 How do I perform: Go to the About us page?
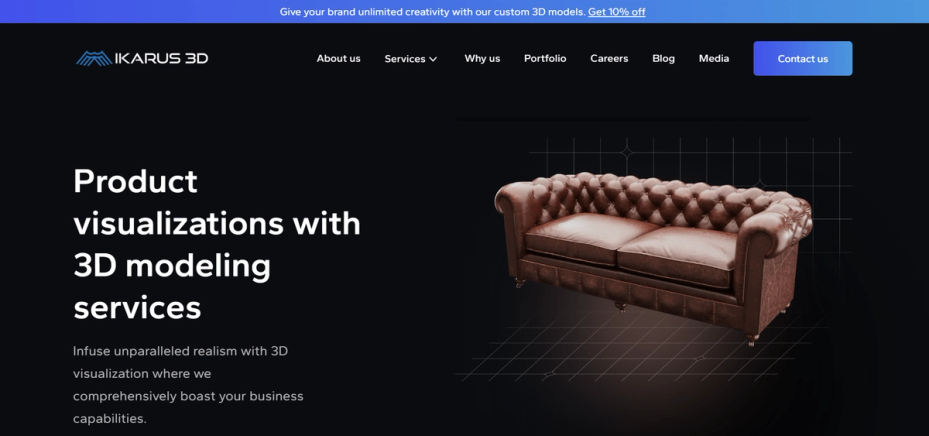[338, 58]
